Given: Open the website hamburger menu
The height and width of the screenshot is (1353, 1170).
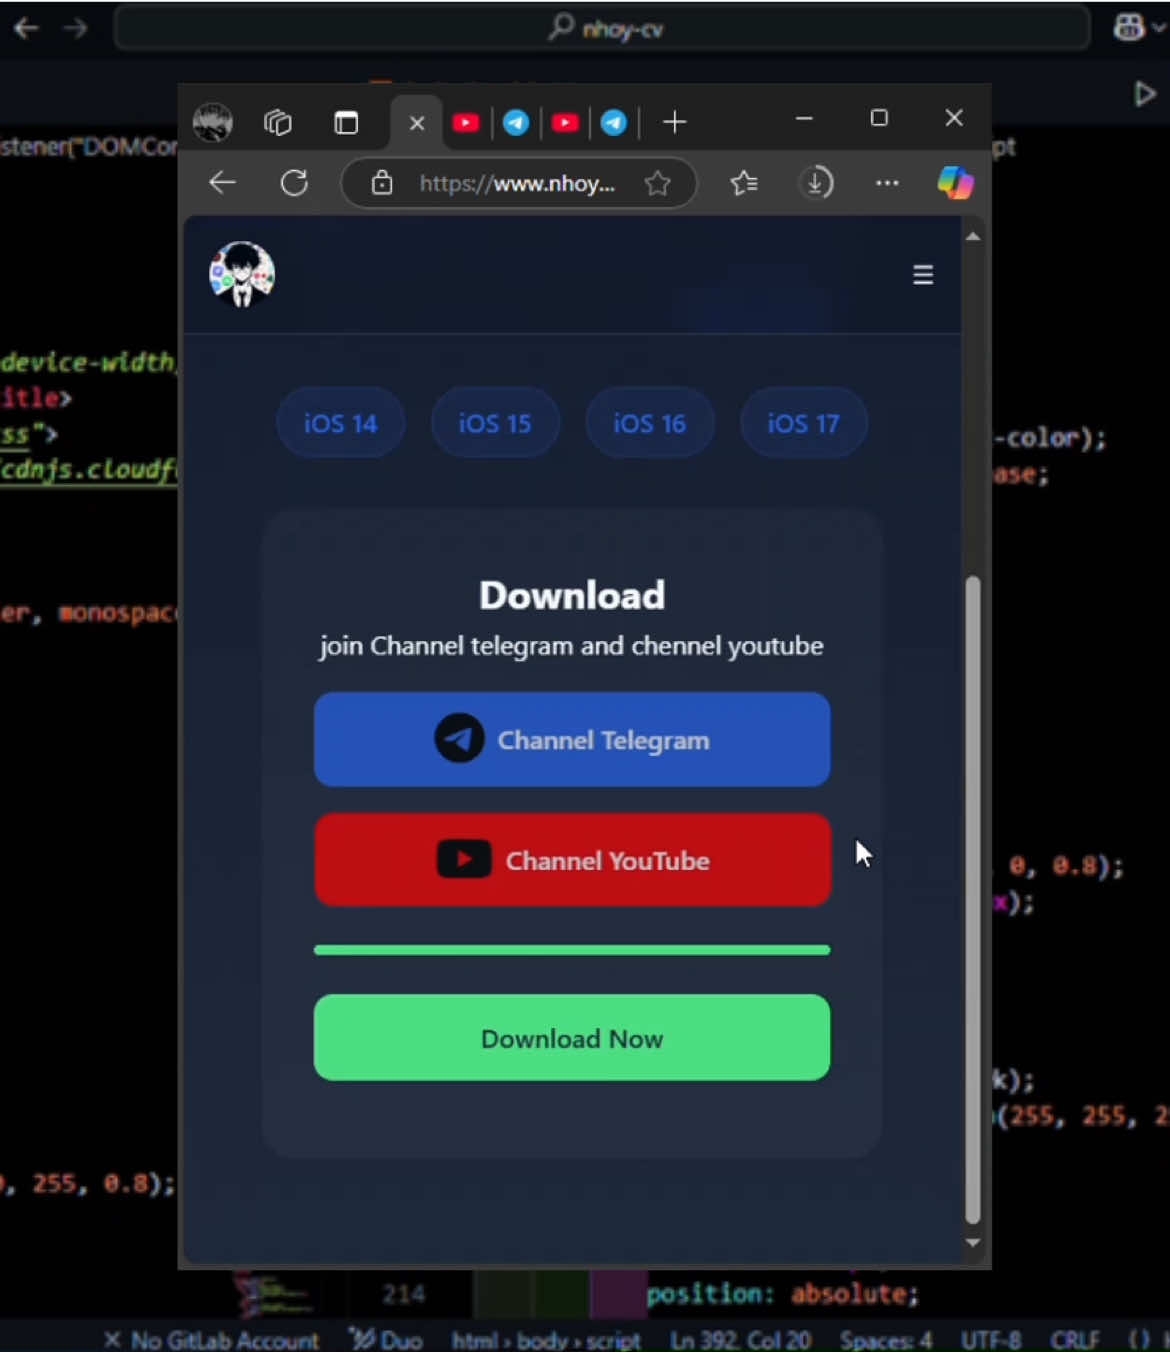Looking at the screenshot, I should click(923, 275).
